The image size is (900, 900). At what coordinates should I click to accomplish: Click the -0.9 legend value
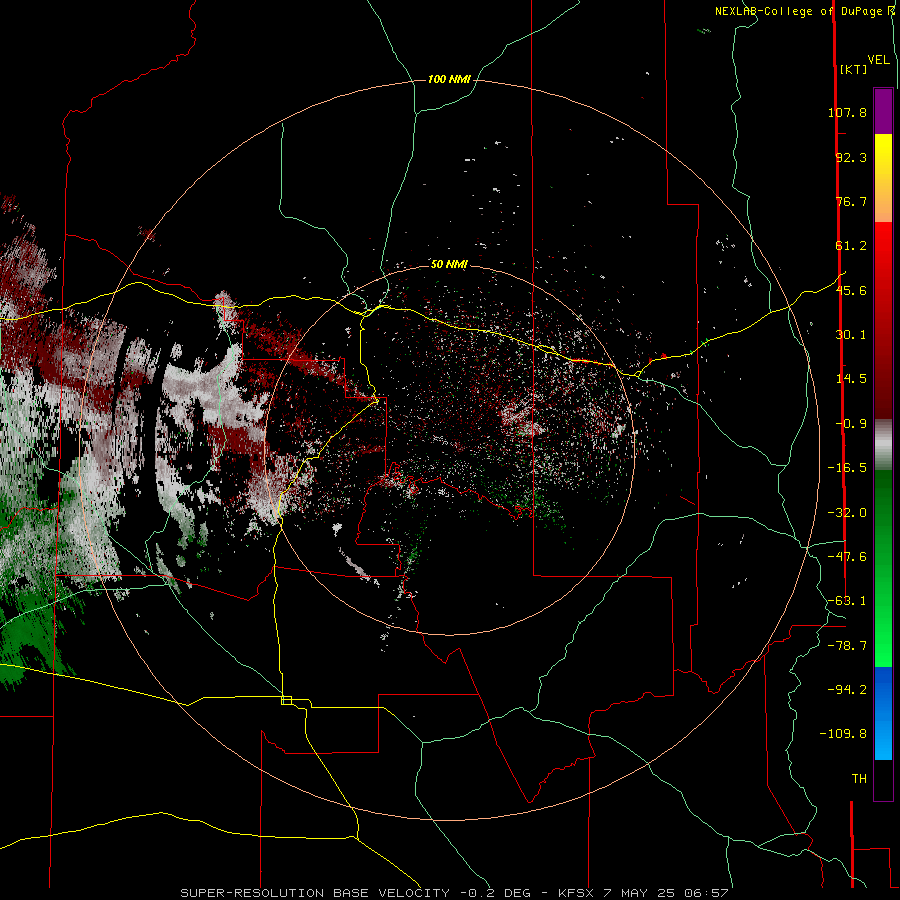[x=851, y=424]
